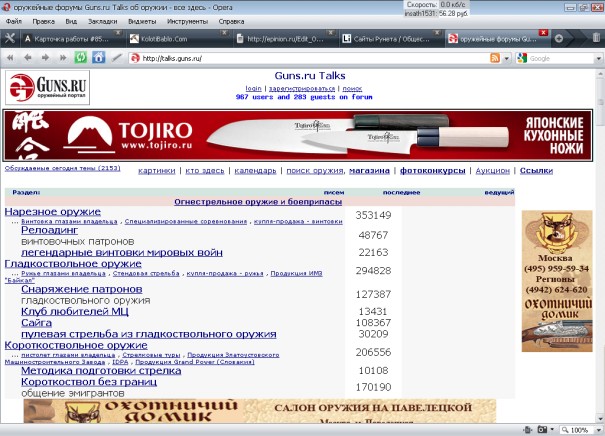Click the rewind navigation button
The width and height of the screenshot is (605, 436).
tap(10, 58)
